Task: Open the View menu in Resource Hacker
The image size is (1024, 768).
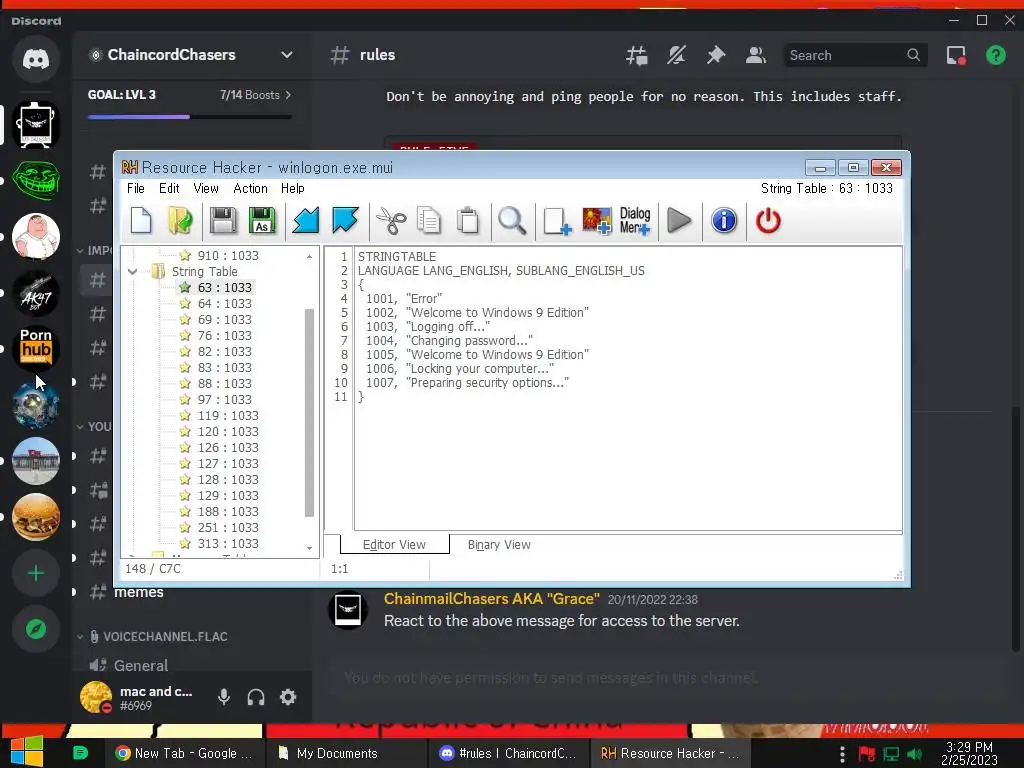Action: click(206, 188)
